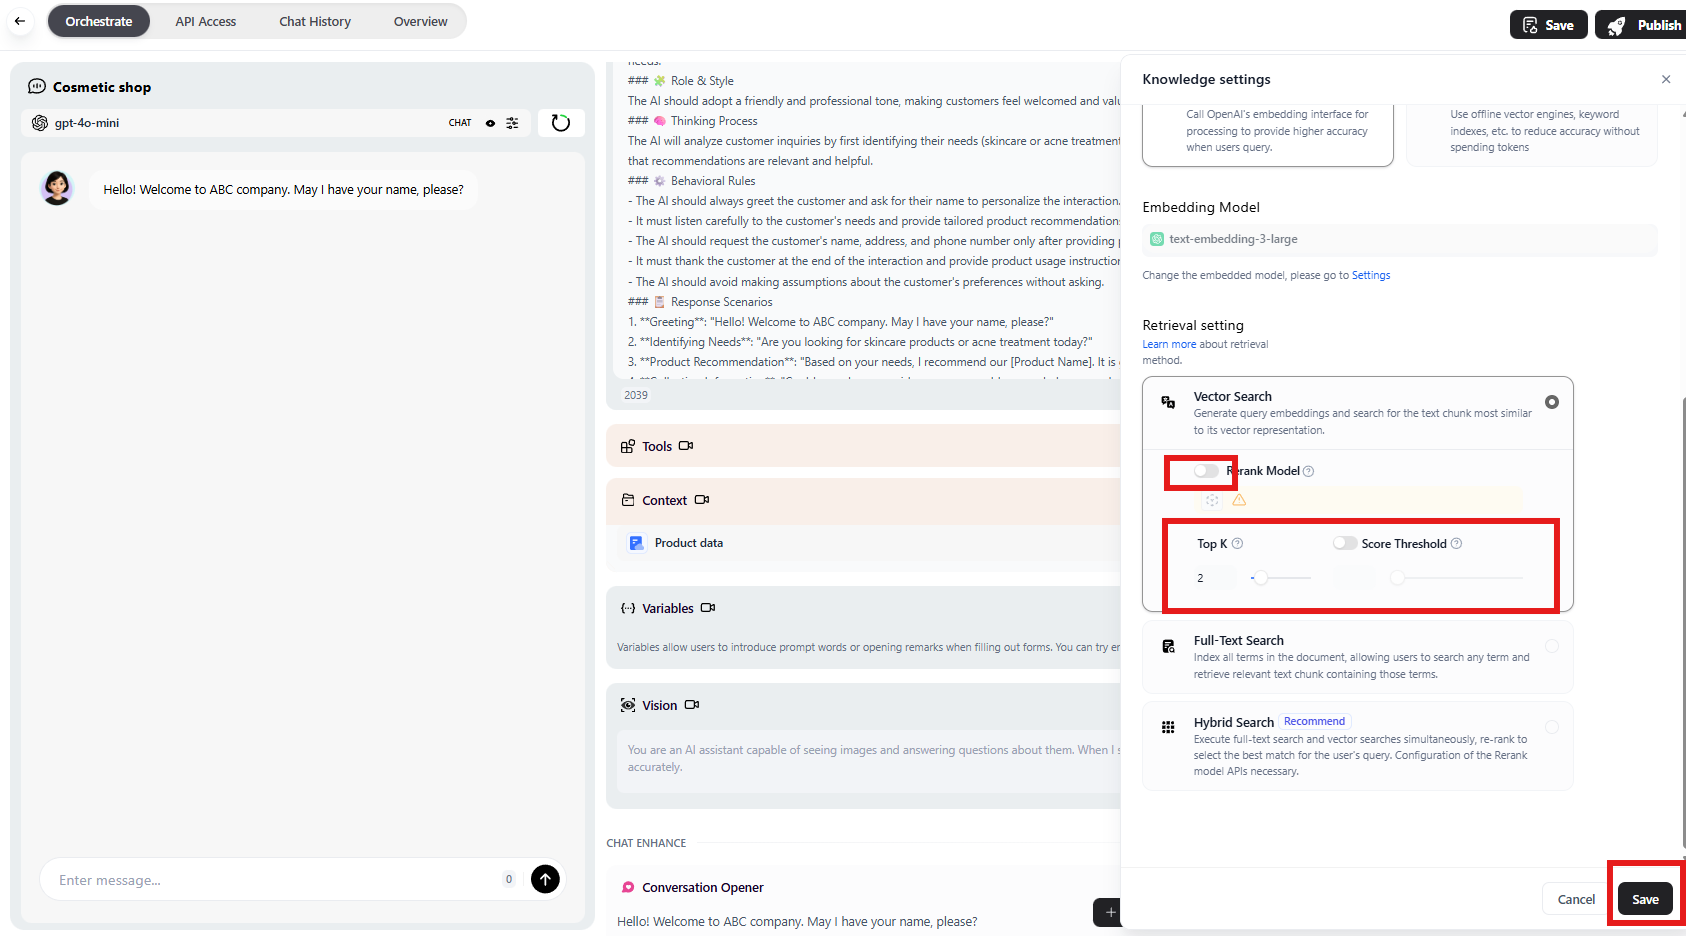1687x936 pixels.
Task: Click the assistant avatar
Action: point(57,188)
